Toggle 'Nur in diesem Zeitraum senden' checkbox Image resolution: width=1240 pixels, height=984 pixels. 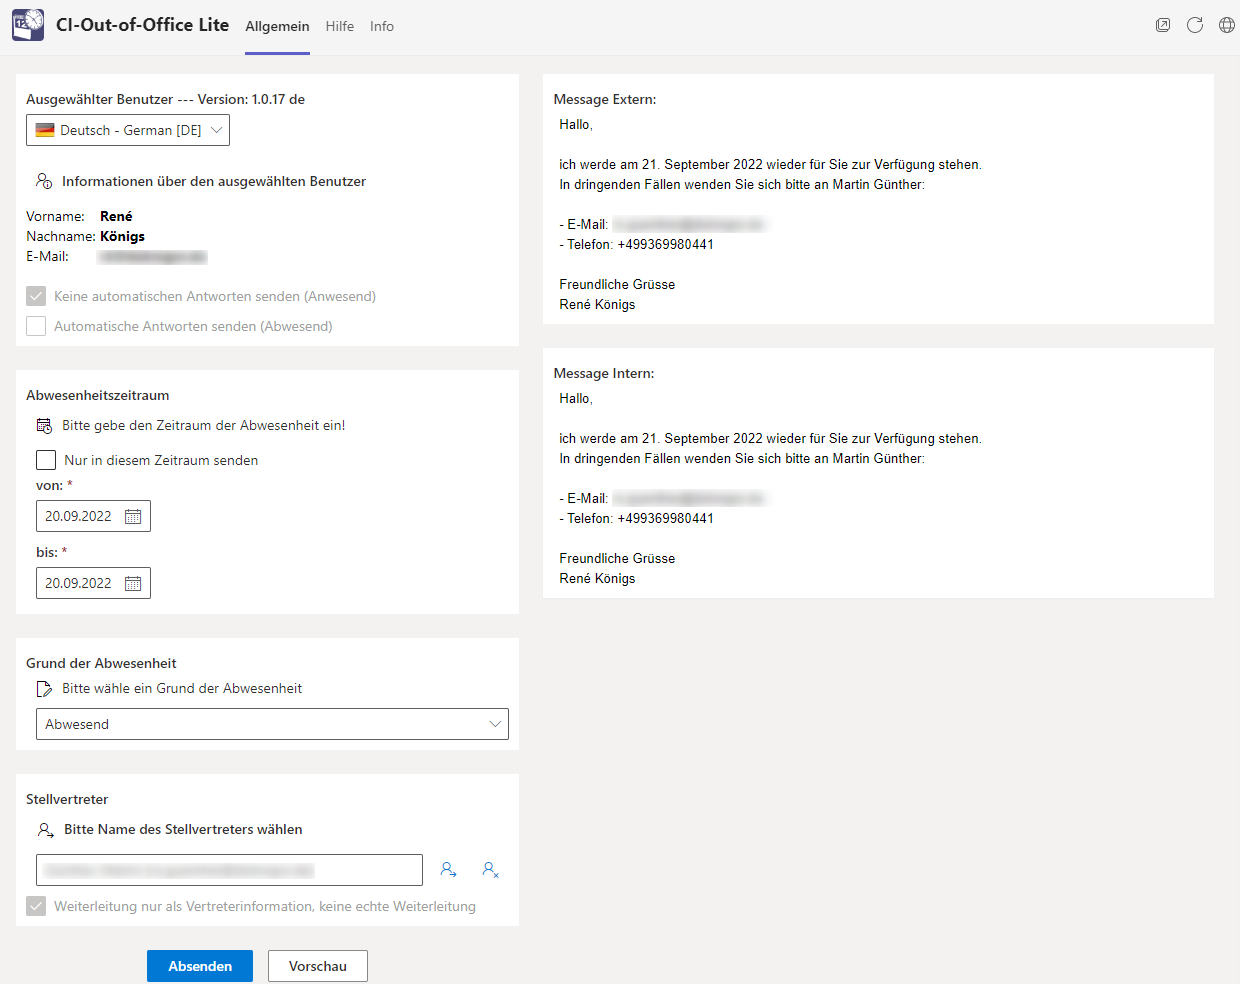[x=46, y=460]
